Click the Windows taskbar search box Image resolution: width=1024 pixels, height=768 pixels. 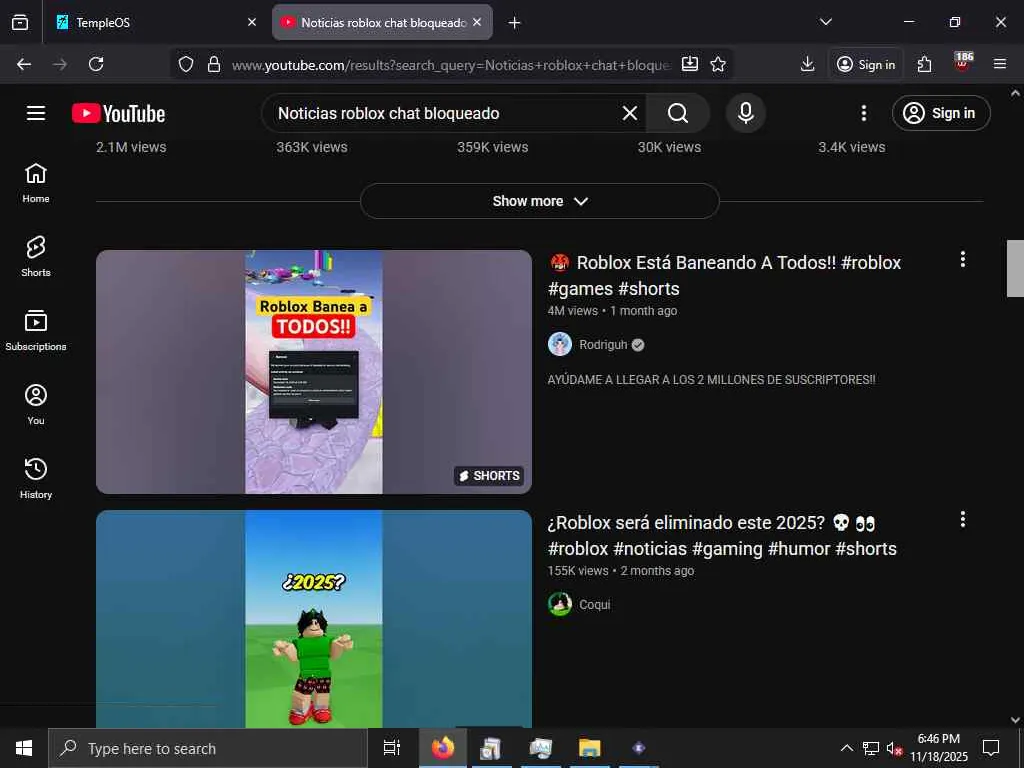(208, 748)
